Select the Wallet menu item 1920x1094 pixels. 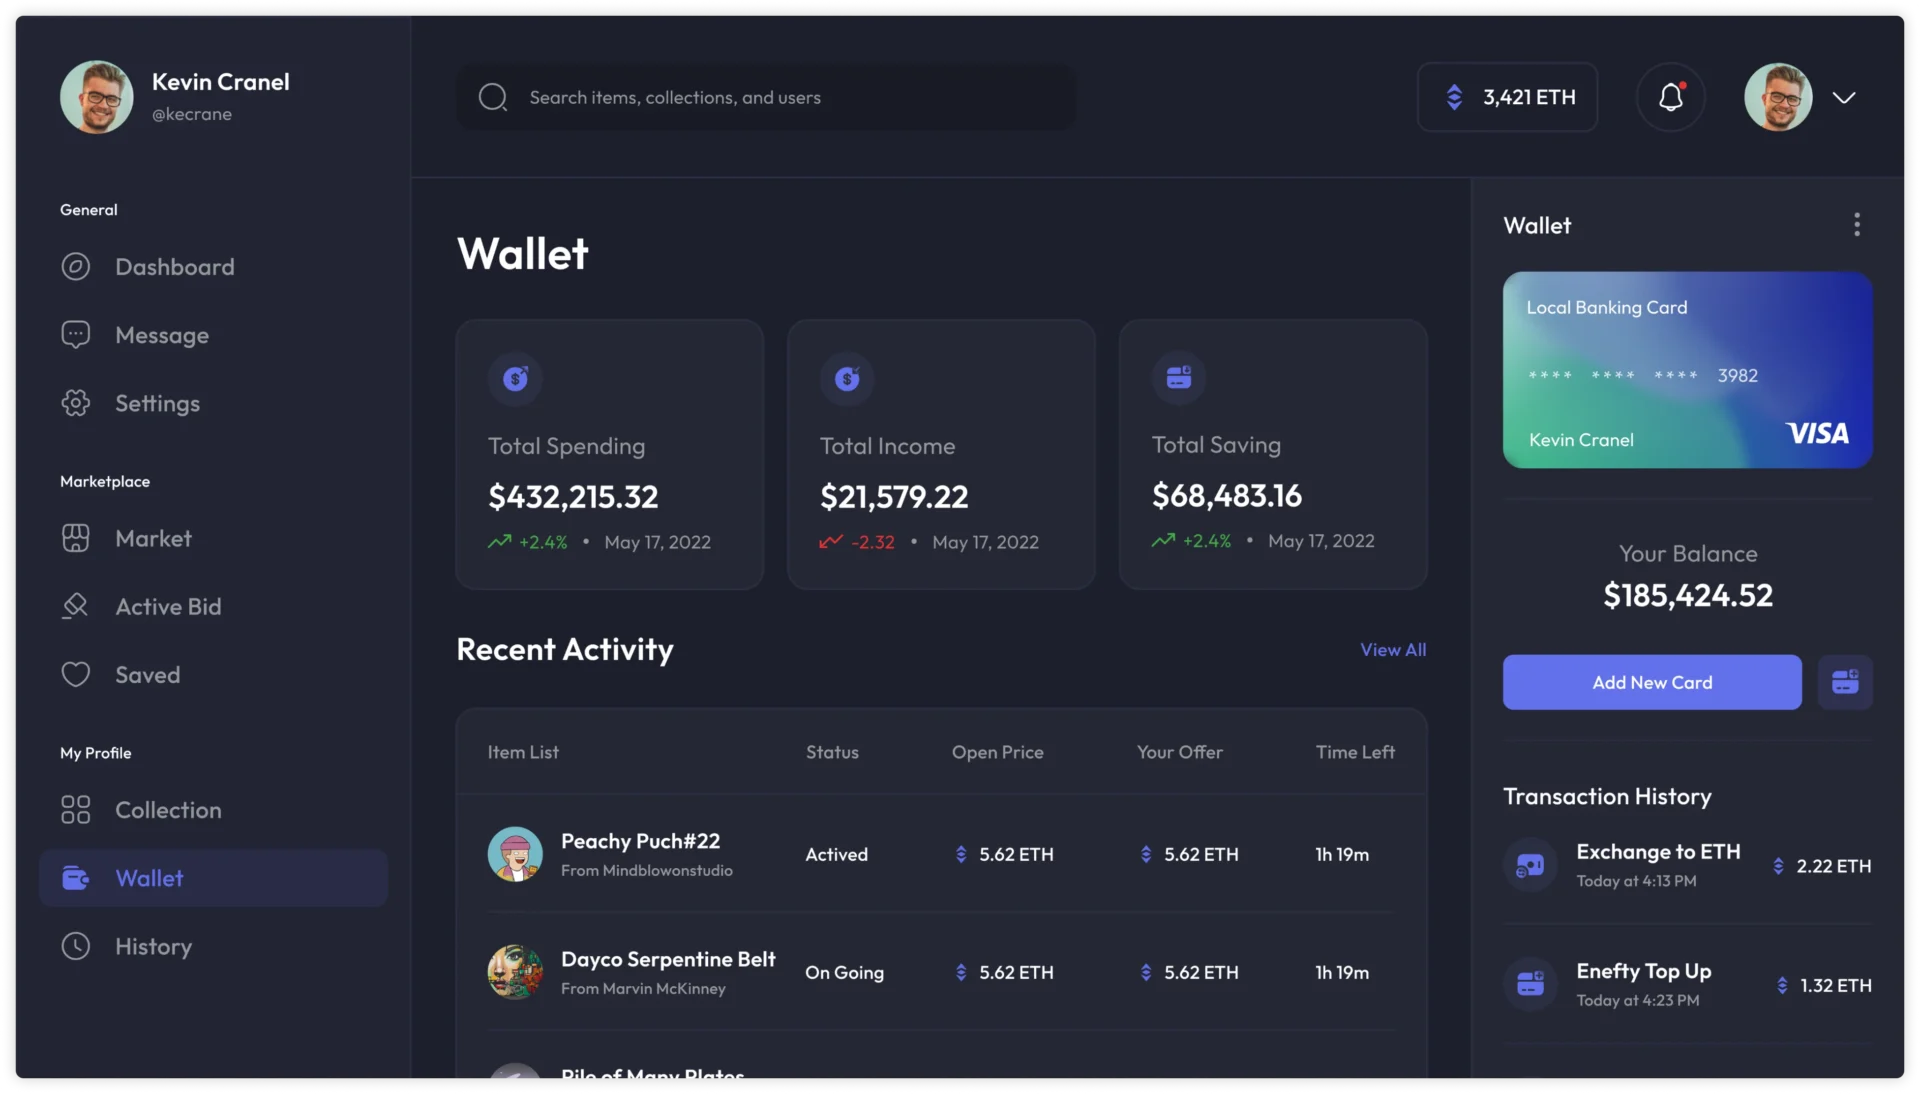pyautogui.click(x=150, y=878)
